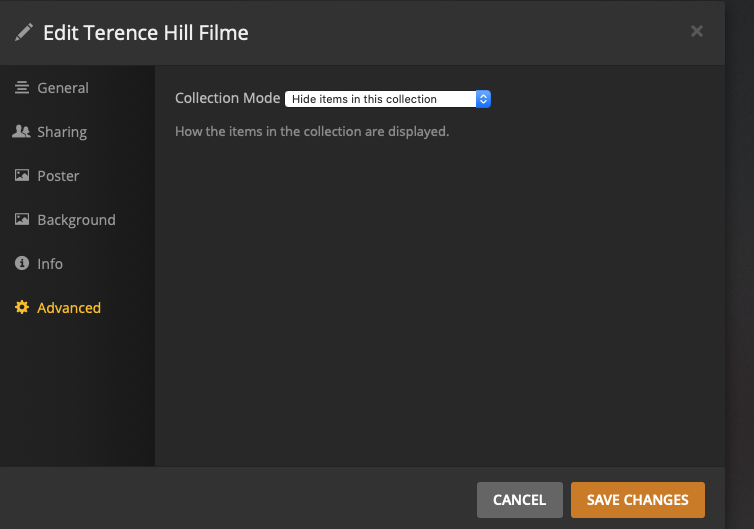Click the Poster image icon

22,176
